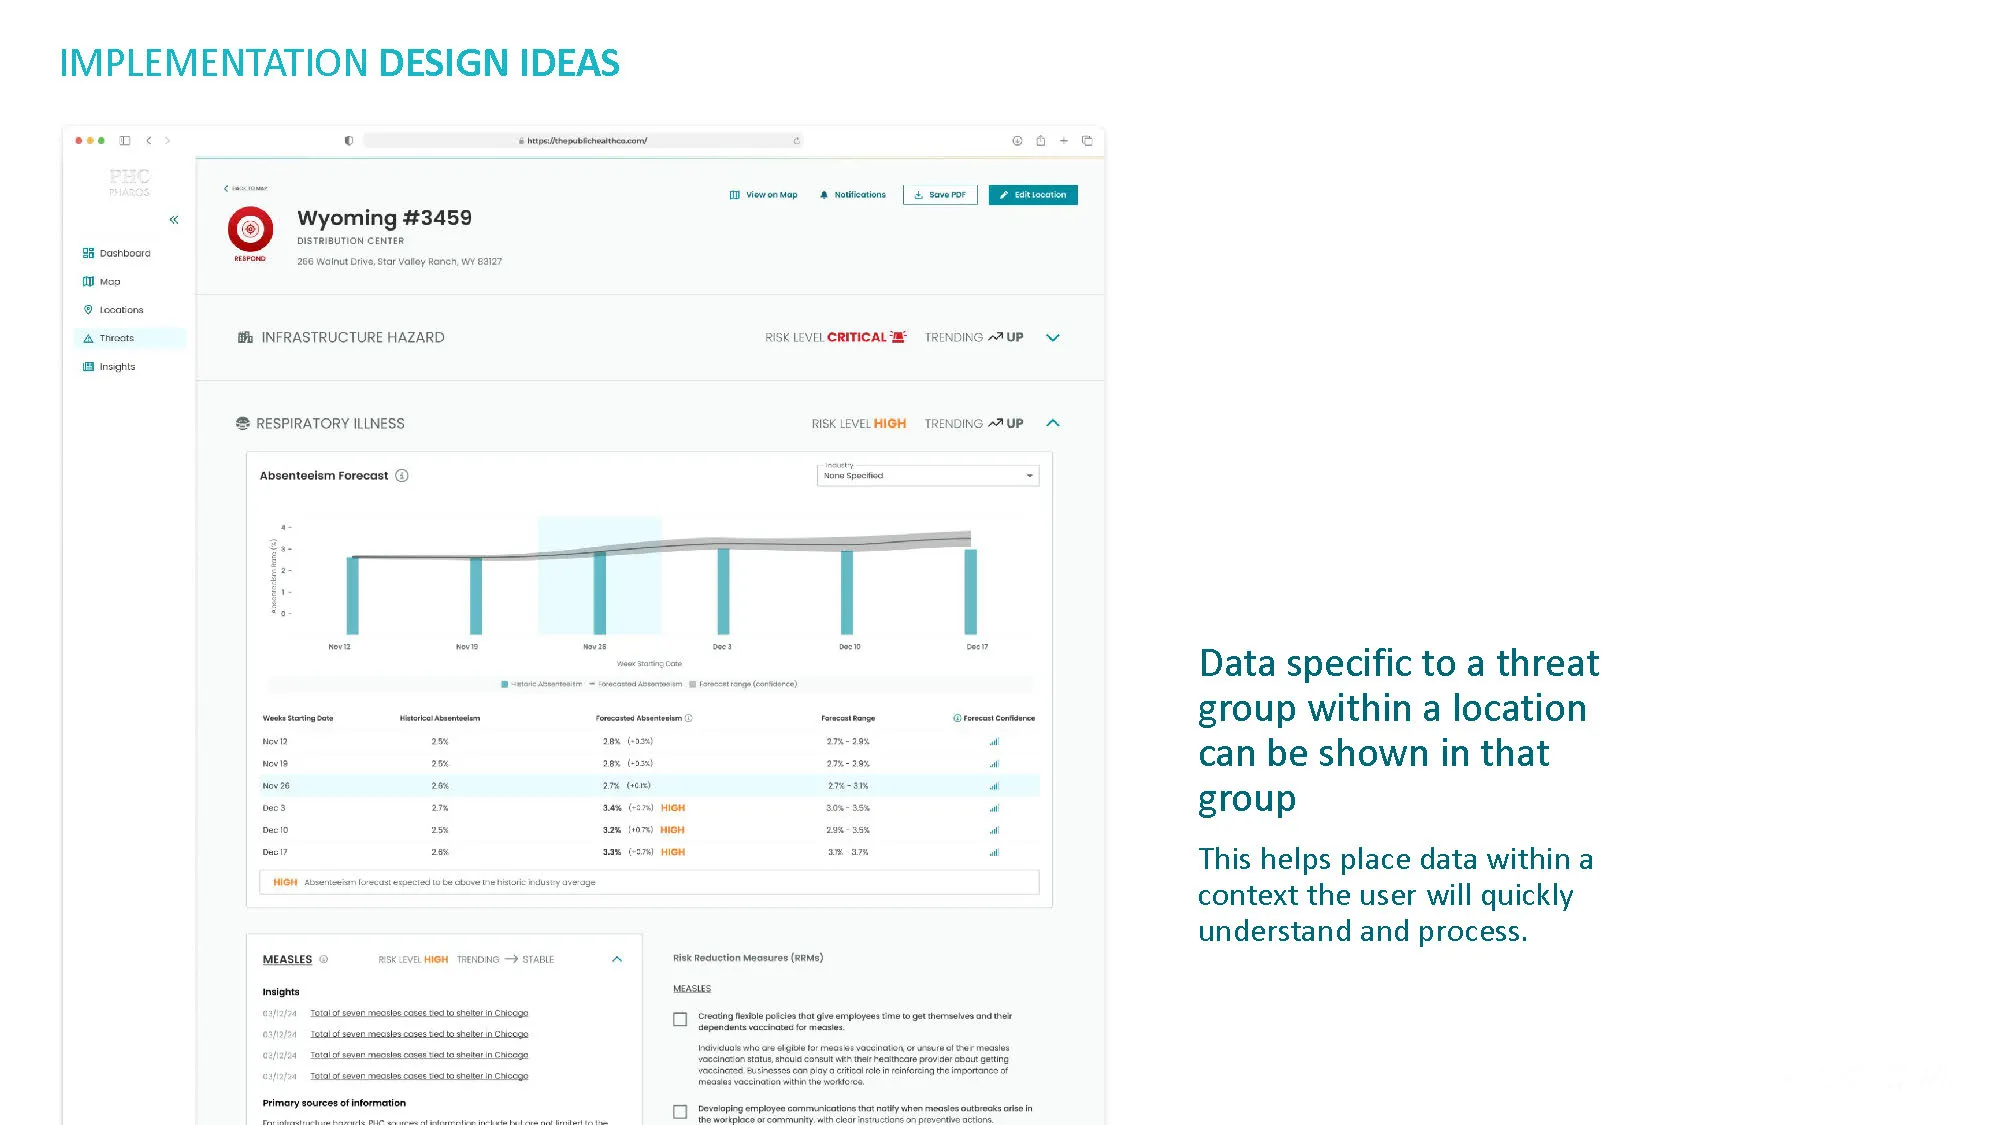Click the Edit Location button
The image size is (2000, 1125).
(x=1033, y=195)
